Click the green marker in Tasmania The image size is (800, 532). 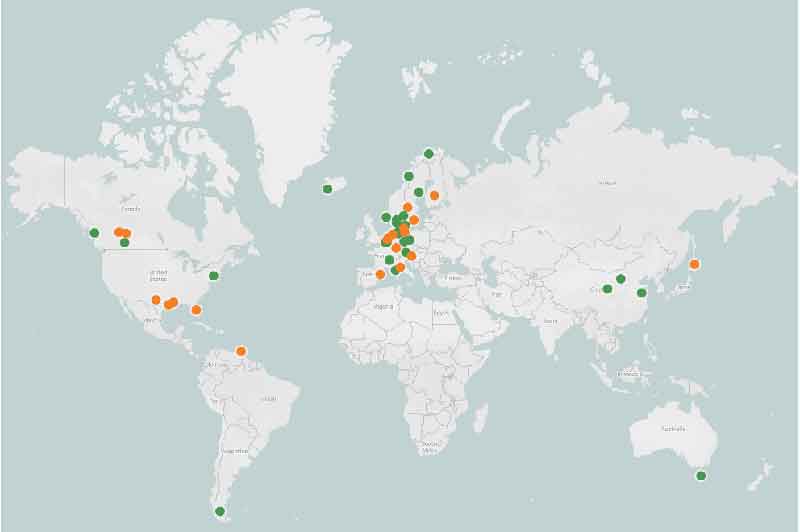701,476
